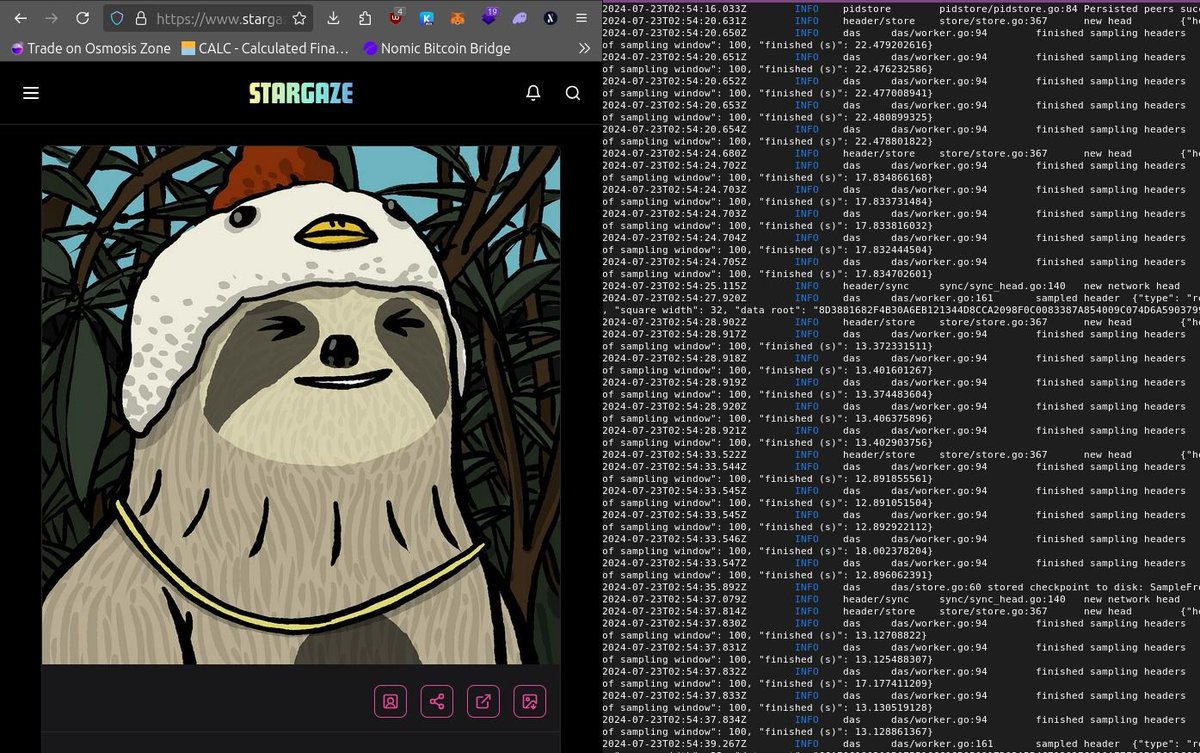The height and width of the screenshot is (753, 1200).
Task: Open the browser downloads panel
Action: pyautogui.click(x=333, y=18)
